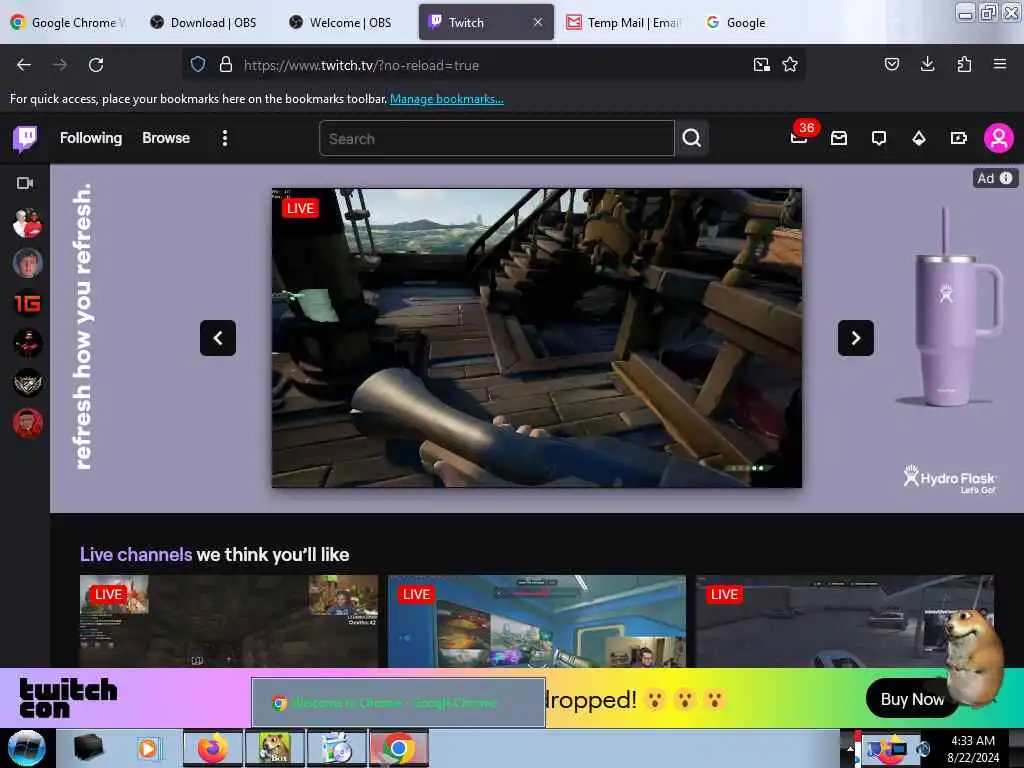Open the Windows Start menu
1024x768 pixels.
coord(27,748)
